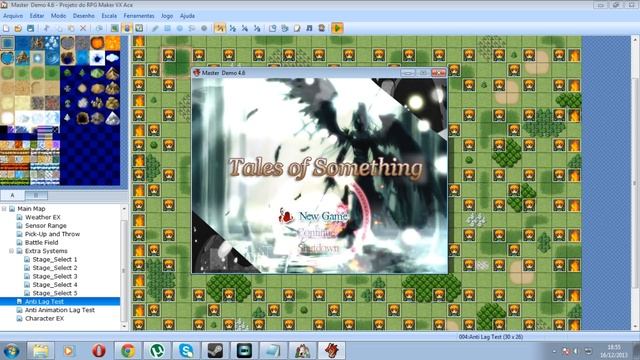Select the Battle Field map
Screen dimensions: 640x360
[42, 242]
